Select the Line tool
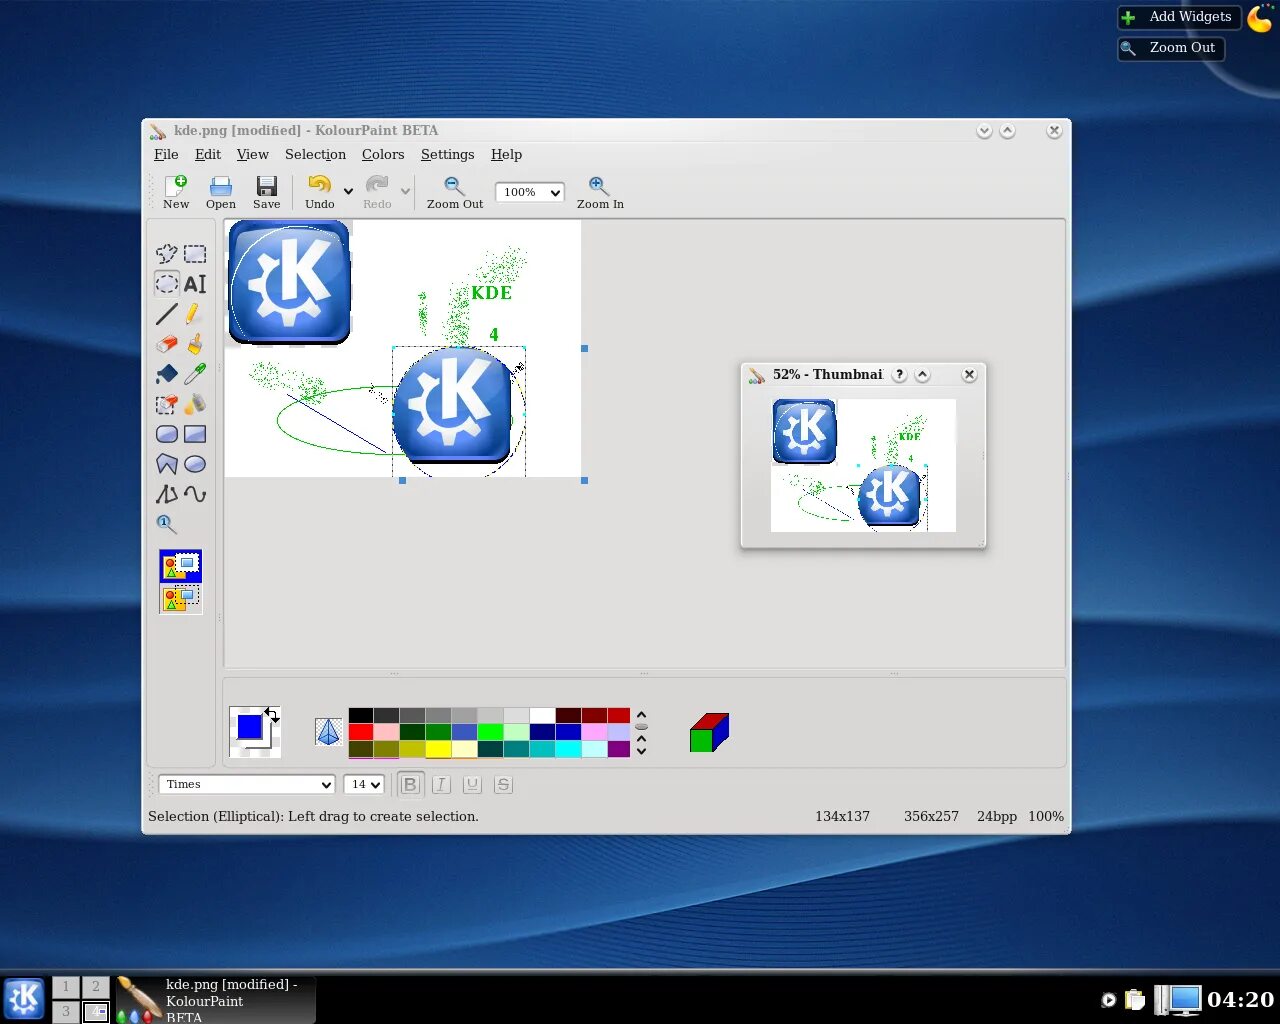 pyautogui.click(x=167, y=314)
